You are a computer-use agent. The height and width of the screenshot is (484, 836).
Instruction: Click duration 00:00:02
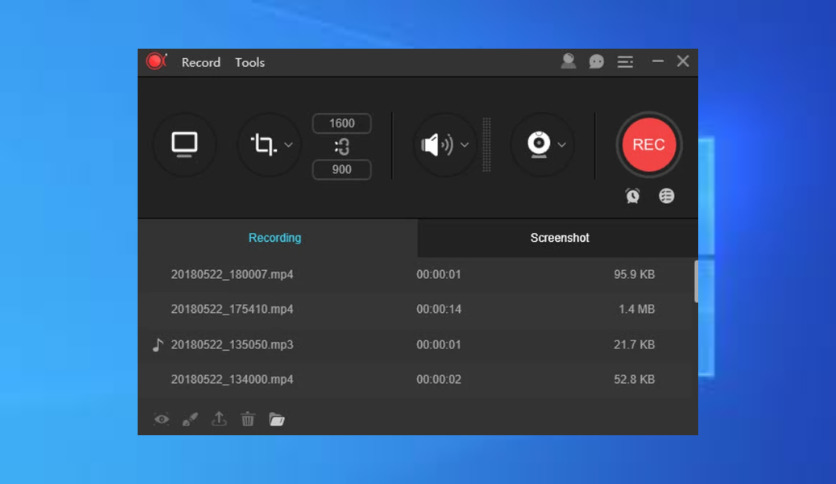(439, 380)
